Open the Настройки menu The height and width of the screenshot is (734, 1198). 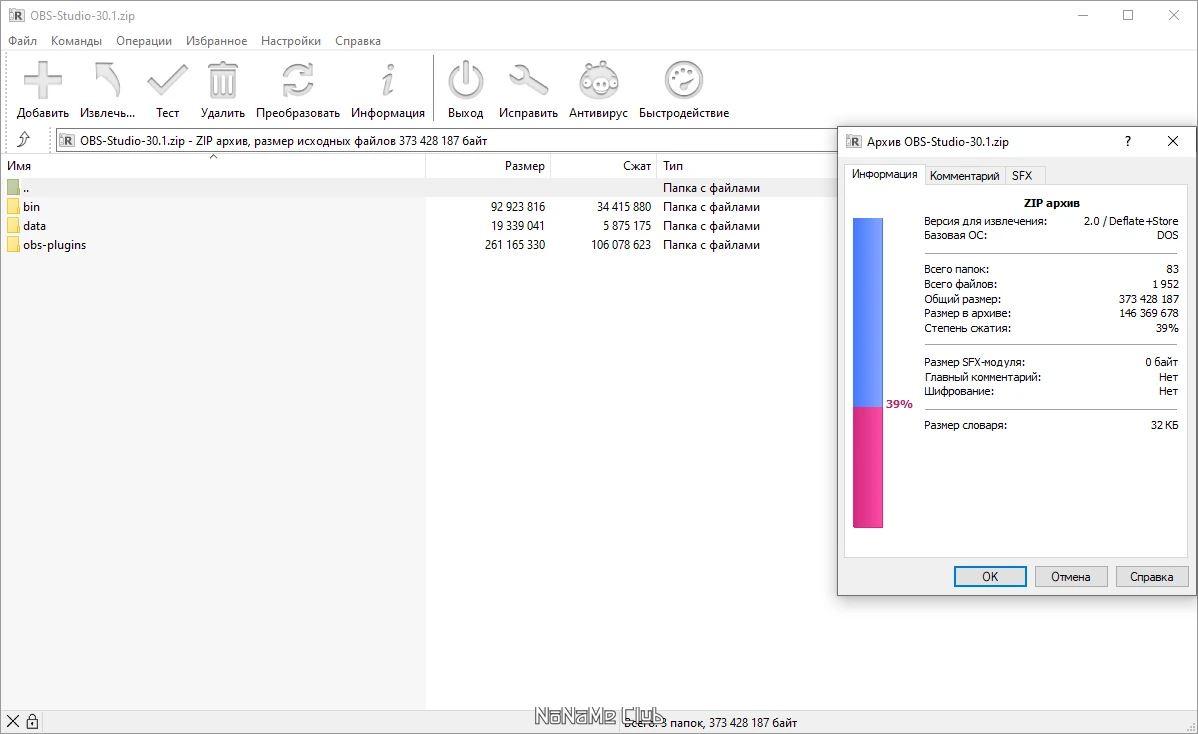click(290, 40)
